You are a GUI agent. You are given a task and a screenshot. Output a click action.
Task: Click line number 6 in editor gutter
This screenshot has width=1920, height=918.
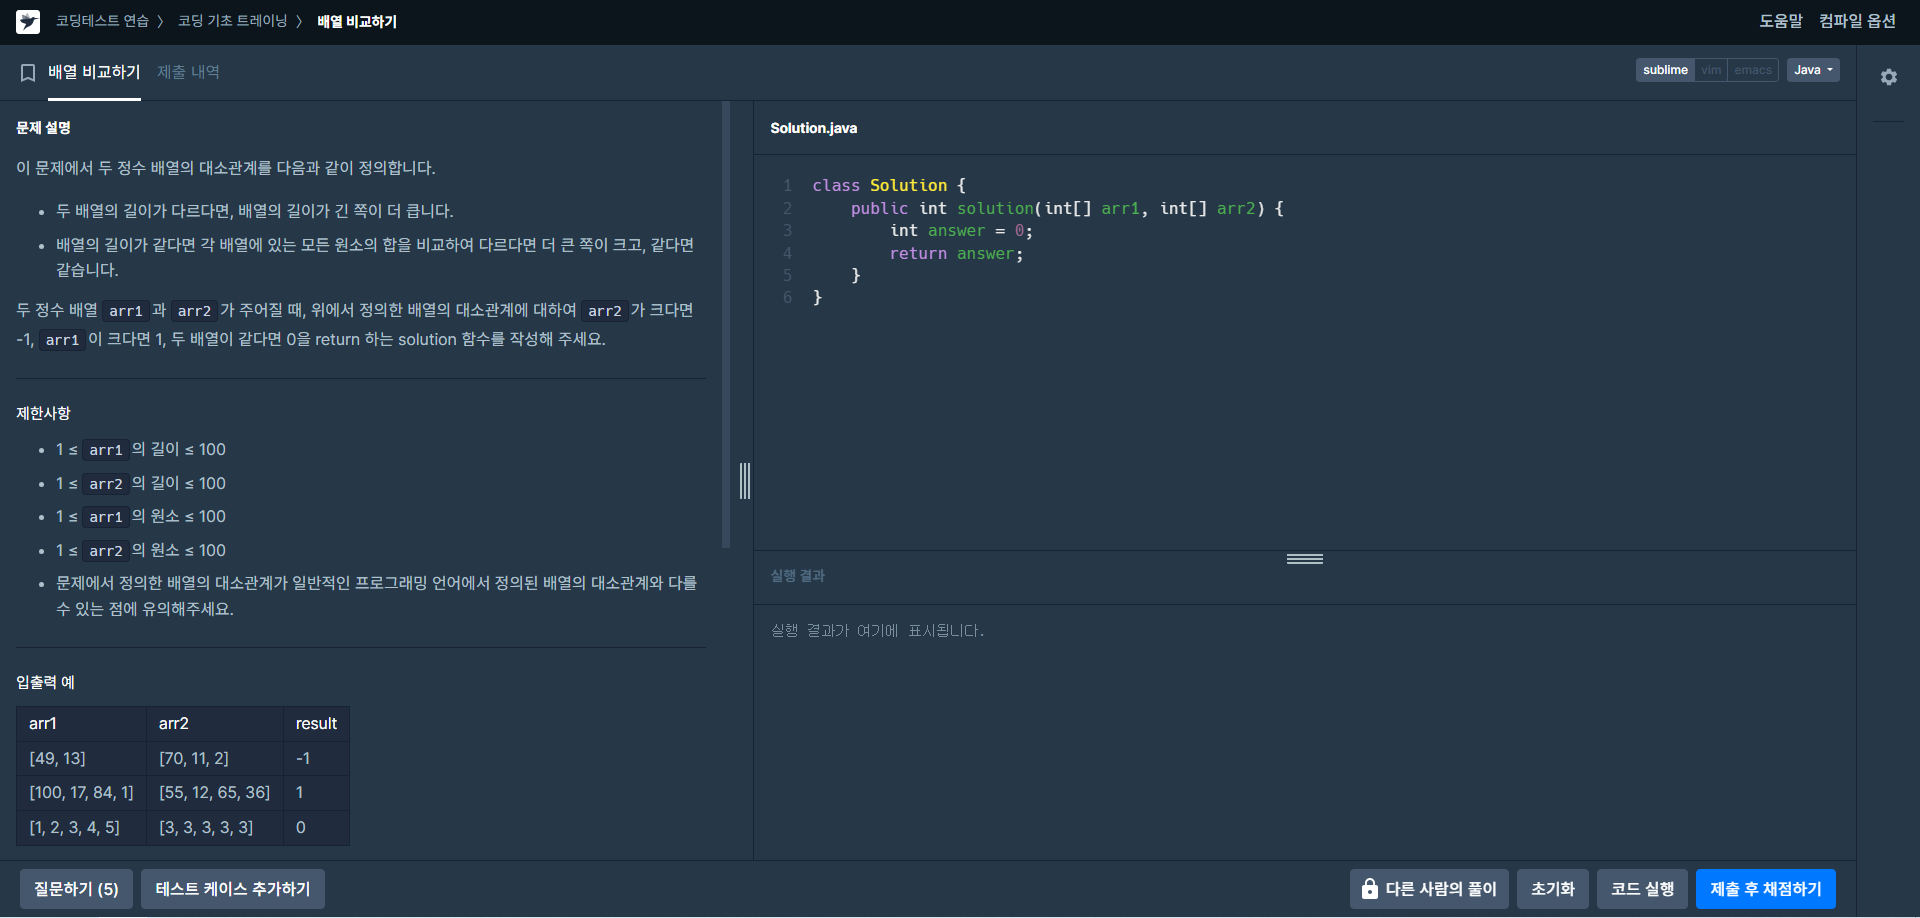pos(787,298)
